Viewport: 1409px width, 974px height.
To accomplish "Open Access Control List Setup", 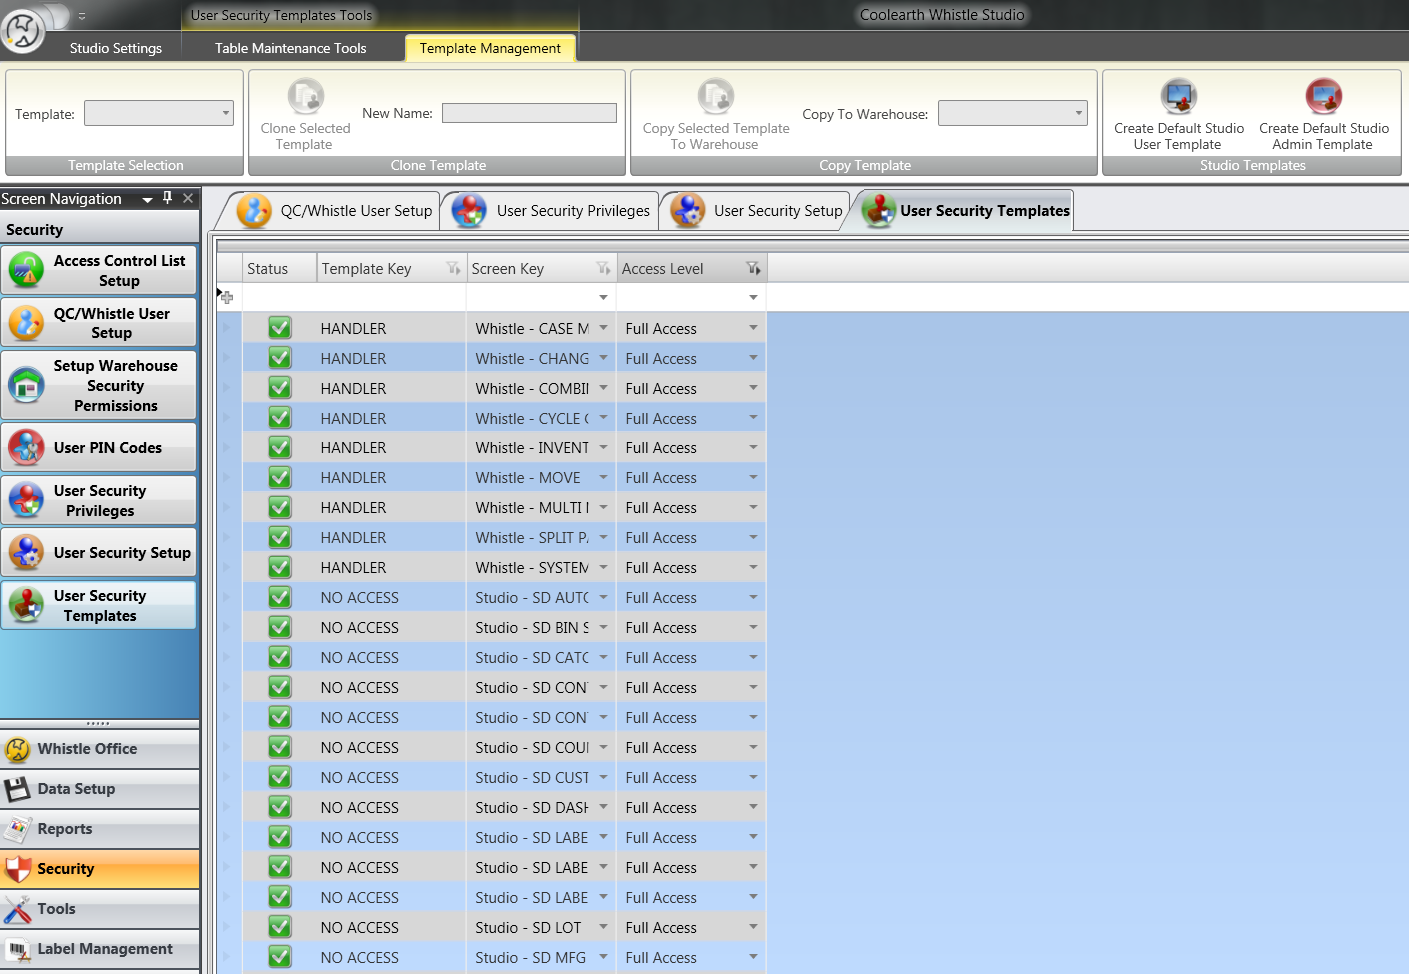I will coord(99,270).
